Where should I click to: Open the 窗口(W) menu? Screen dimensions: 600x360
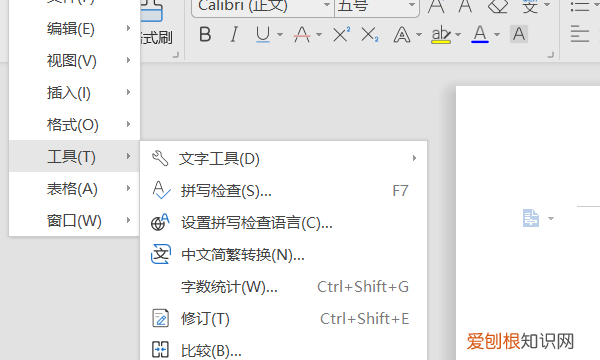tap(74, 220)
